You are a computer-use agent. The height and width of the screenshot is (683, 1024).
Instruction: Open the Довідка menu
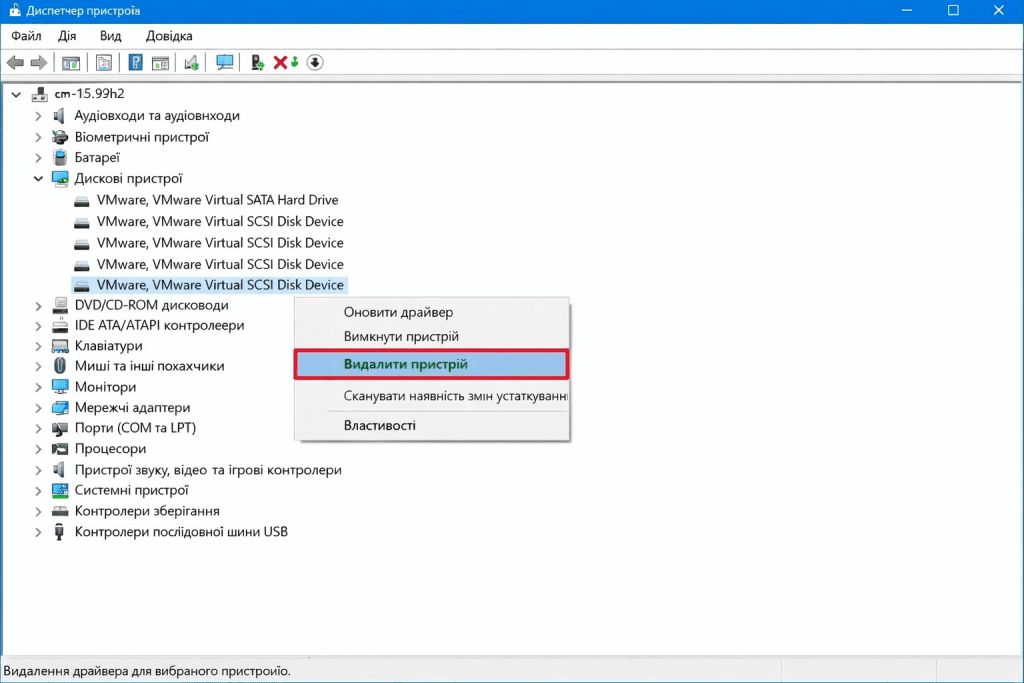(169, 36)
